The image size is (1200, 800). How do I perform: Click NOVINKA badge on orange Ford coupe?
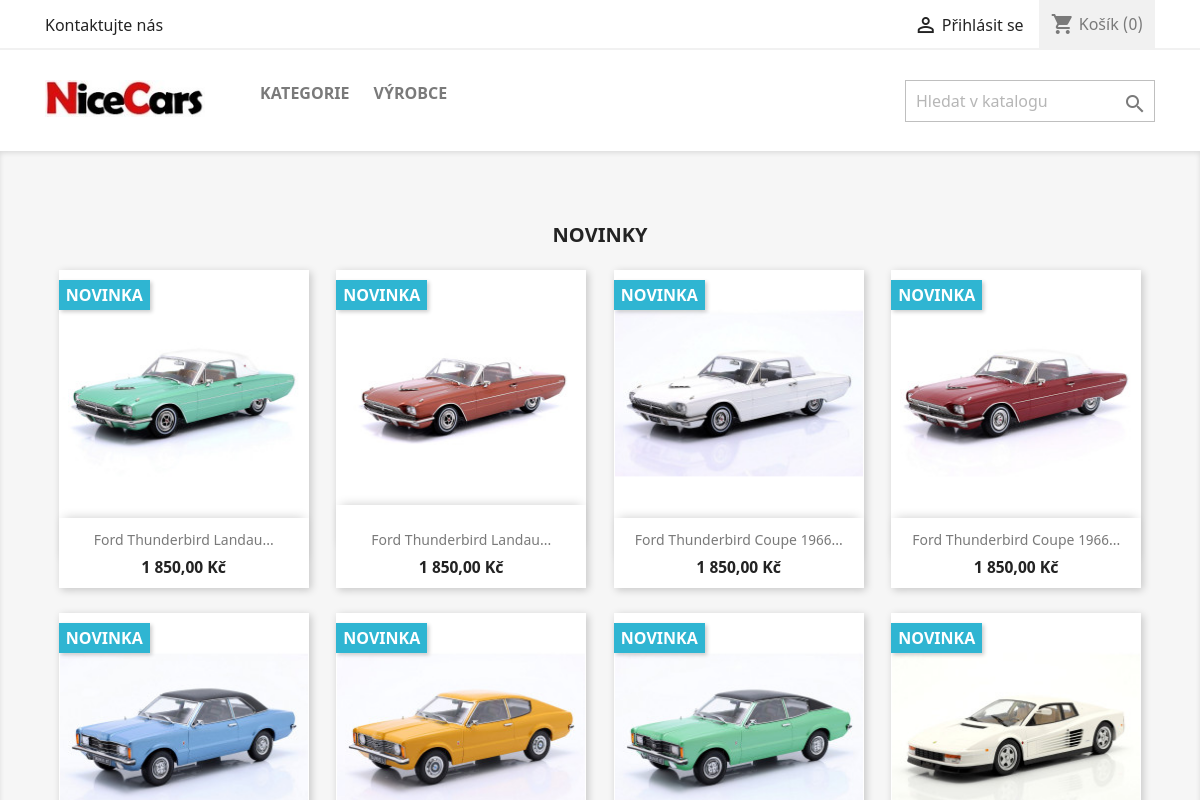click(x=381, y=638)
